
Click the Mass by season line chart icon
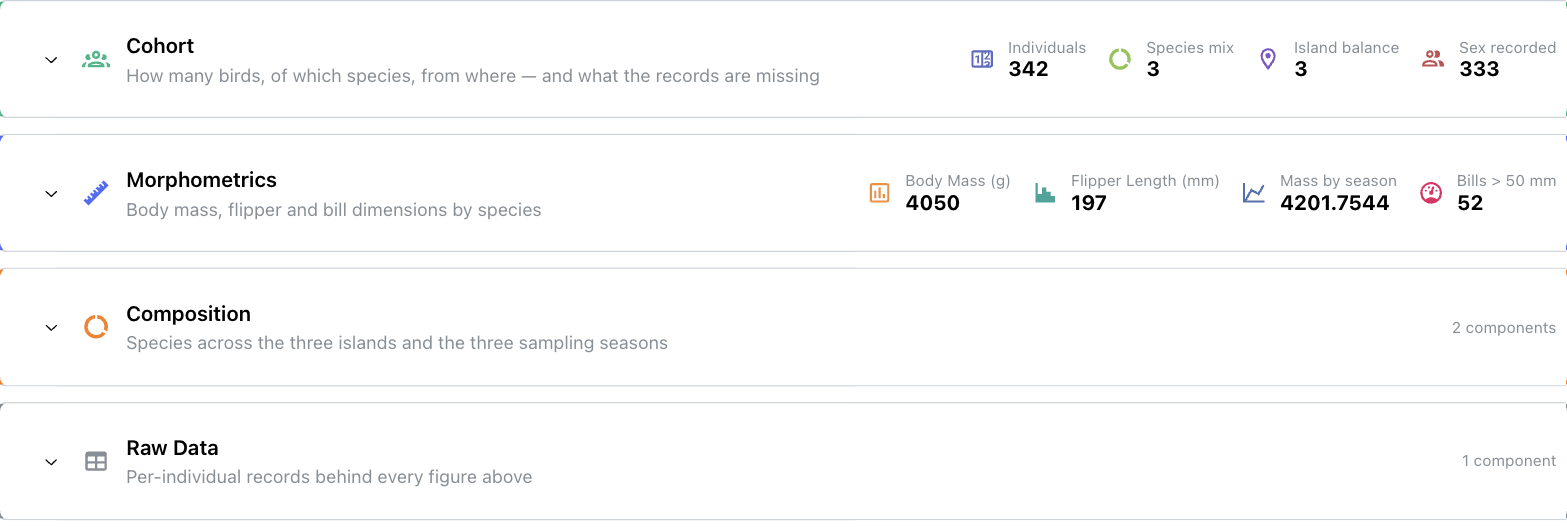click(1254, 193)
